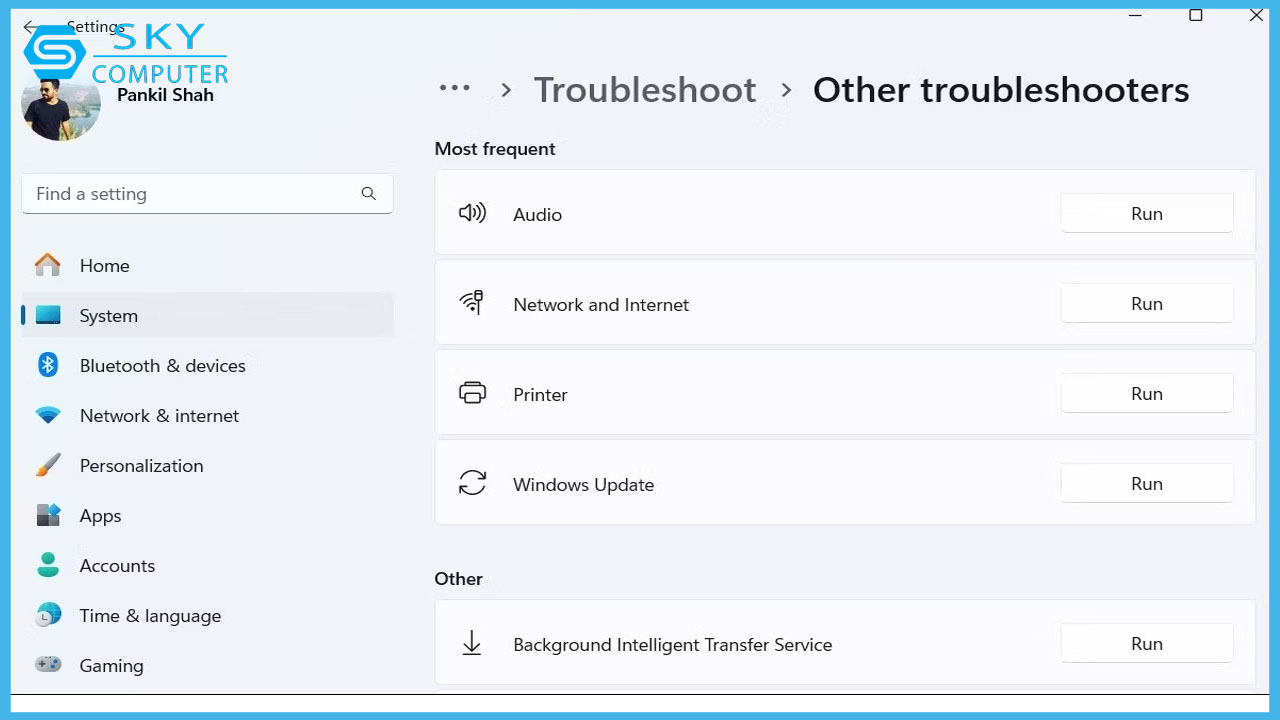Click the Time & language clock icon
The height and width of the screenshot is (720, 1280).
tap(48, 615)
